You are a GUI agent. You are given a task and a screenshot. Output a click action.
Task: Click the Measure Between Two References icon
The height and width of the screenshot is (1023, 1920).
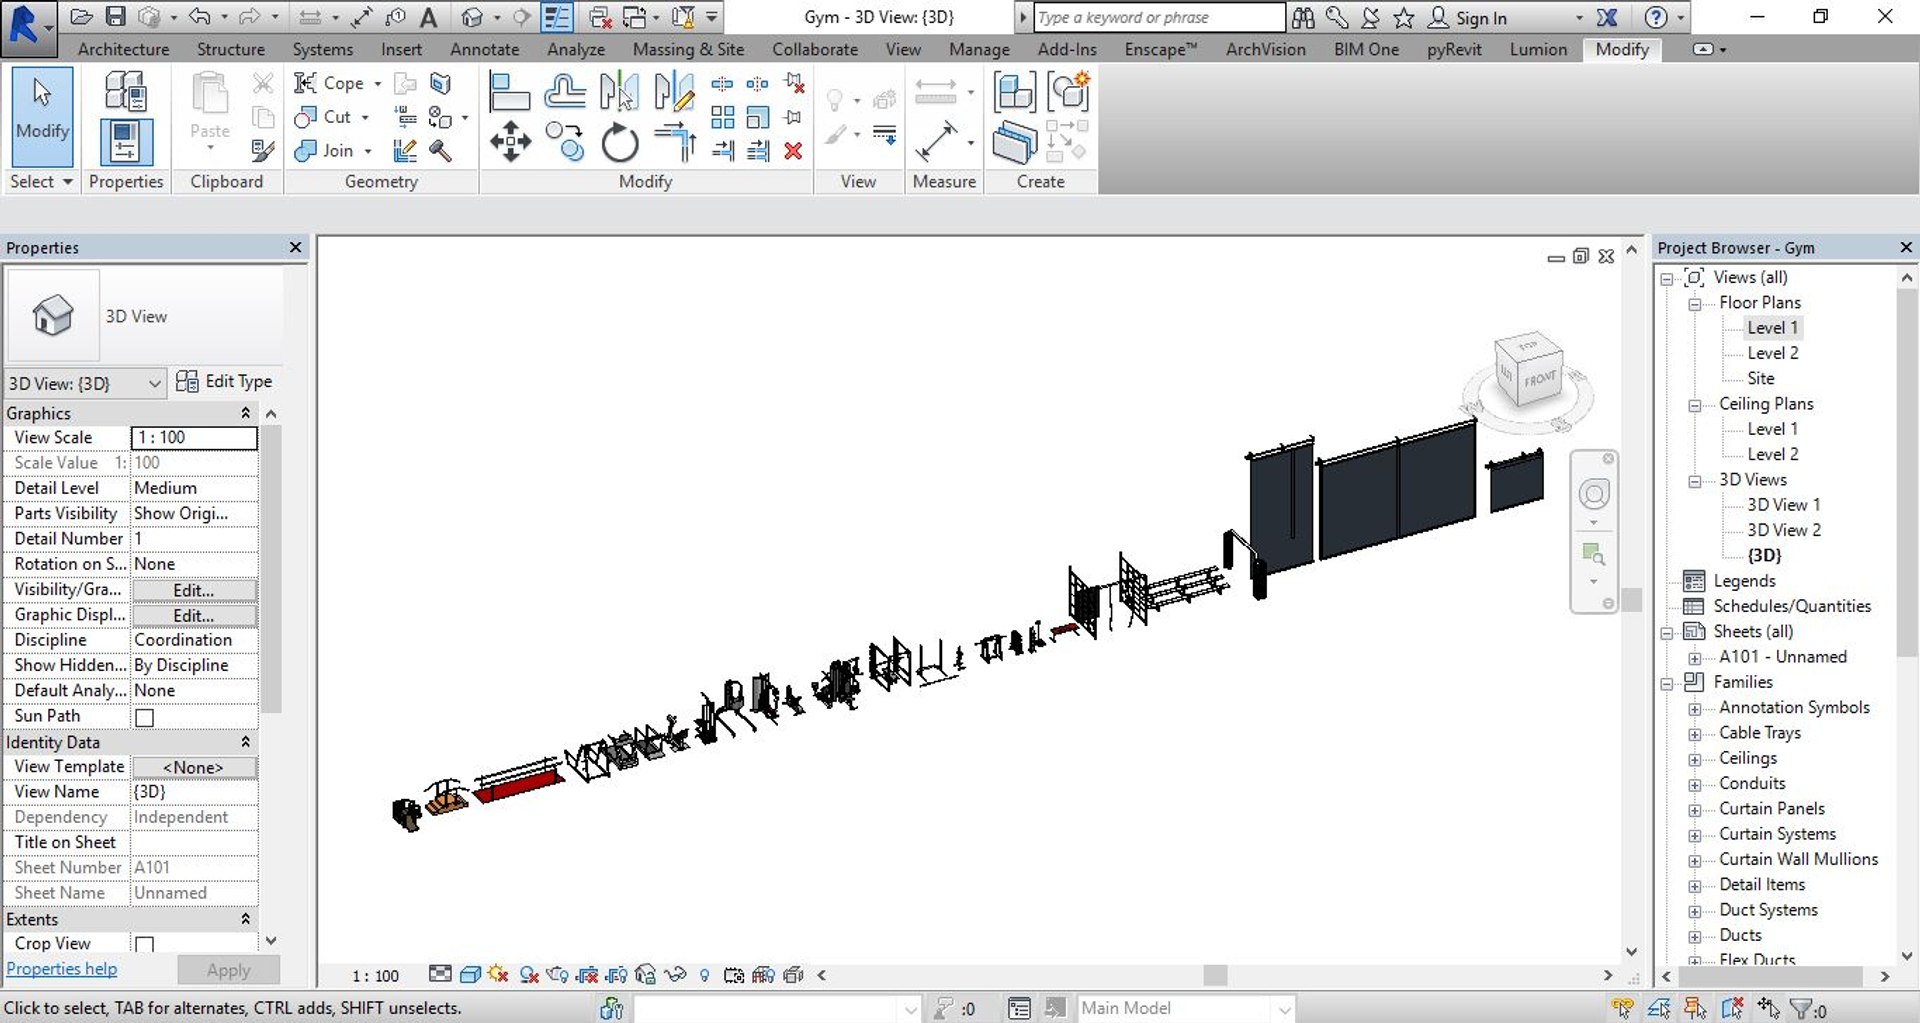936,142
